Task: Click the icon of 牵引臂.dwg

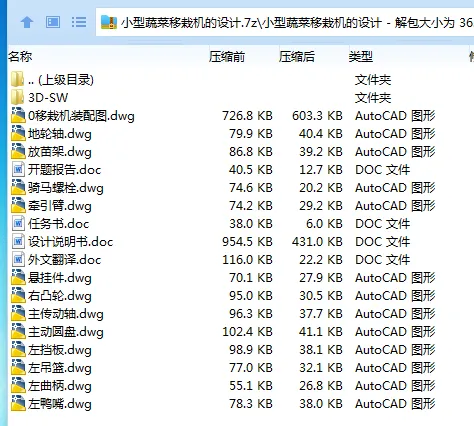Action: (18, 206)
